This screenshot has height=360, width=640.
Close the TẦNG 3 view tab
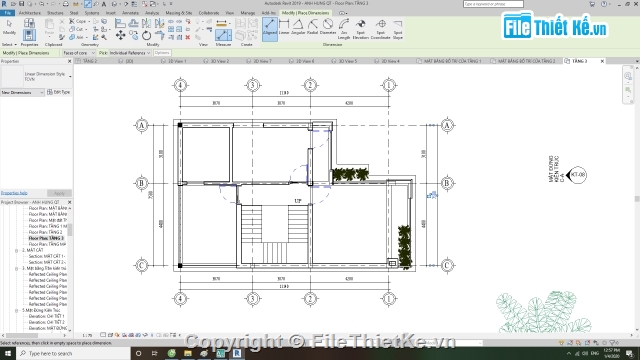602,61
